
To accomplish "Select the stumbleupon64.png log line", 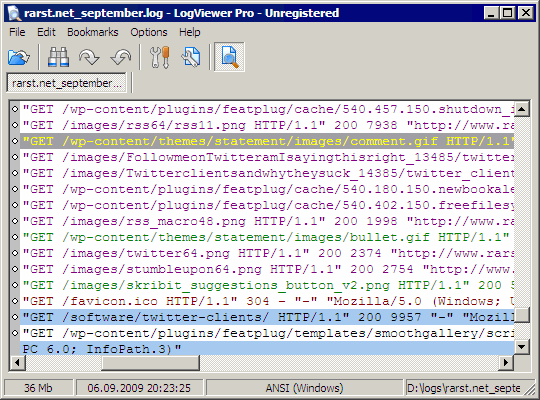I will coord(267,269).
